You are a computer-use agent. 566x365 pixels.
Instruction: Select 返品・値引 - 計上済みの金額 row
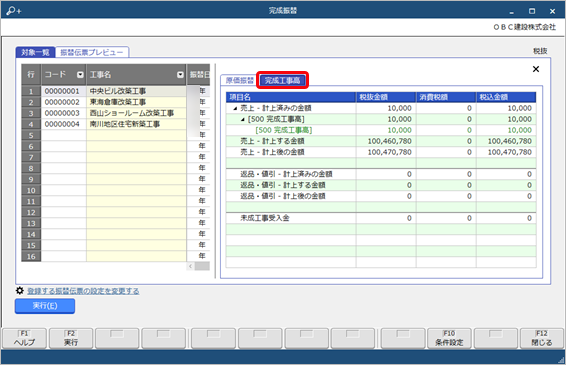click(381, 174)
